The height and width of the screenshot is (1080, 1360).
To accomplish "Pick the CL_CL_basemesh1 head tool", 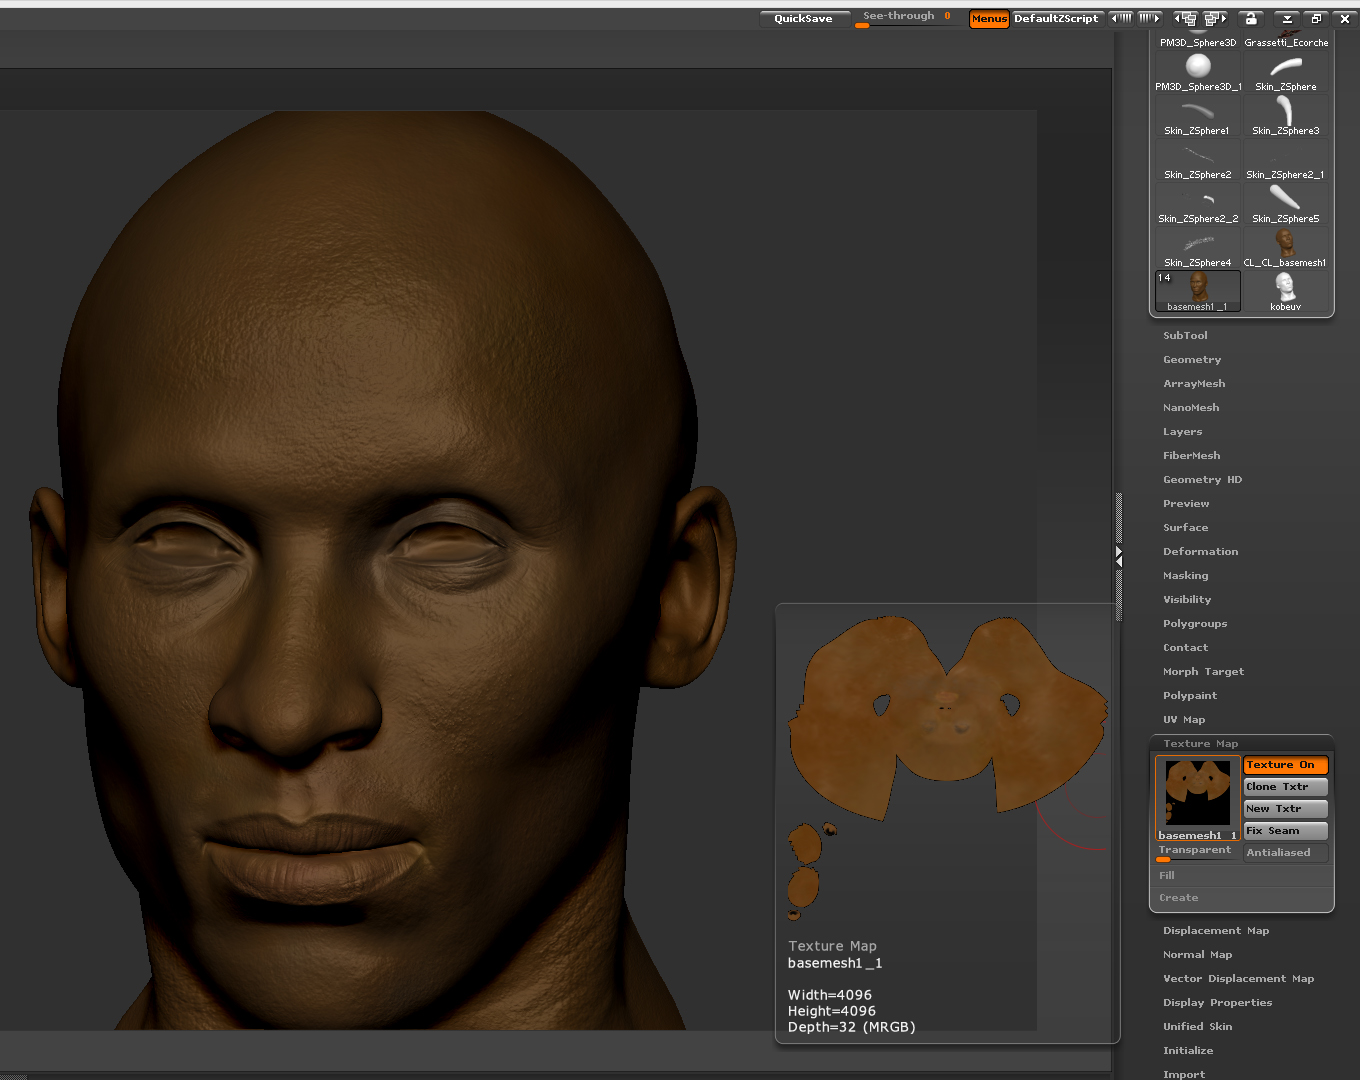I will pyautogui.click(x=1285, y=247).
